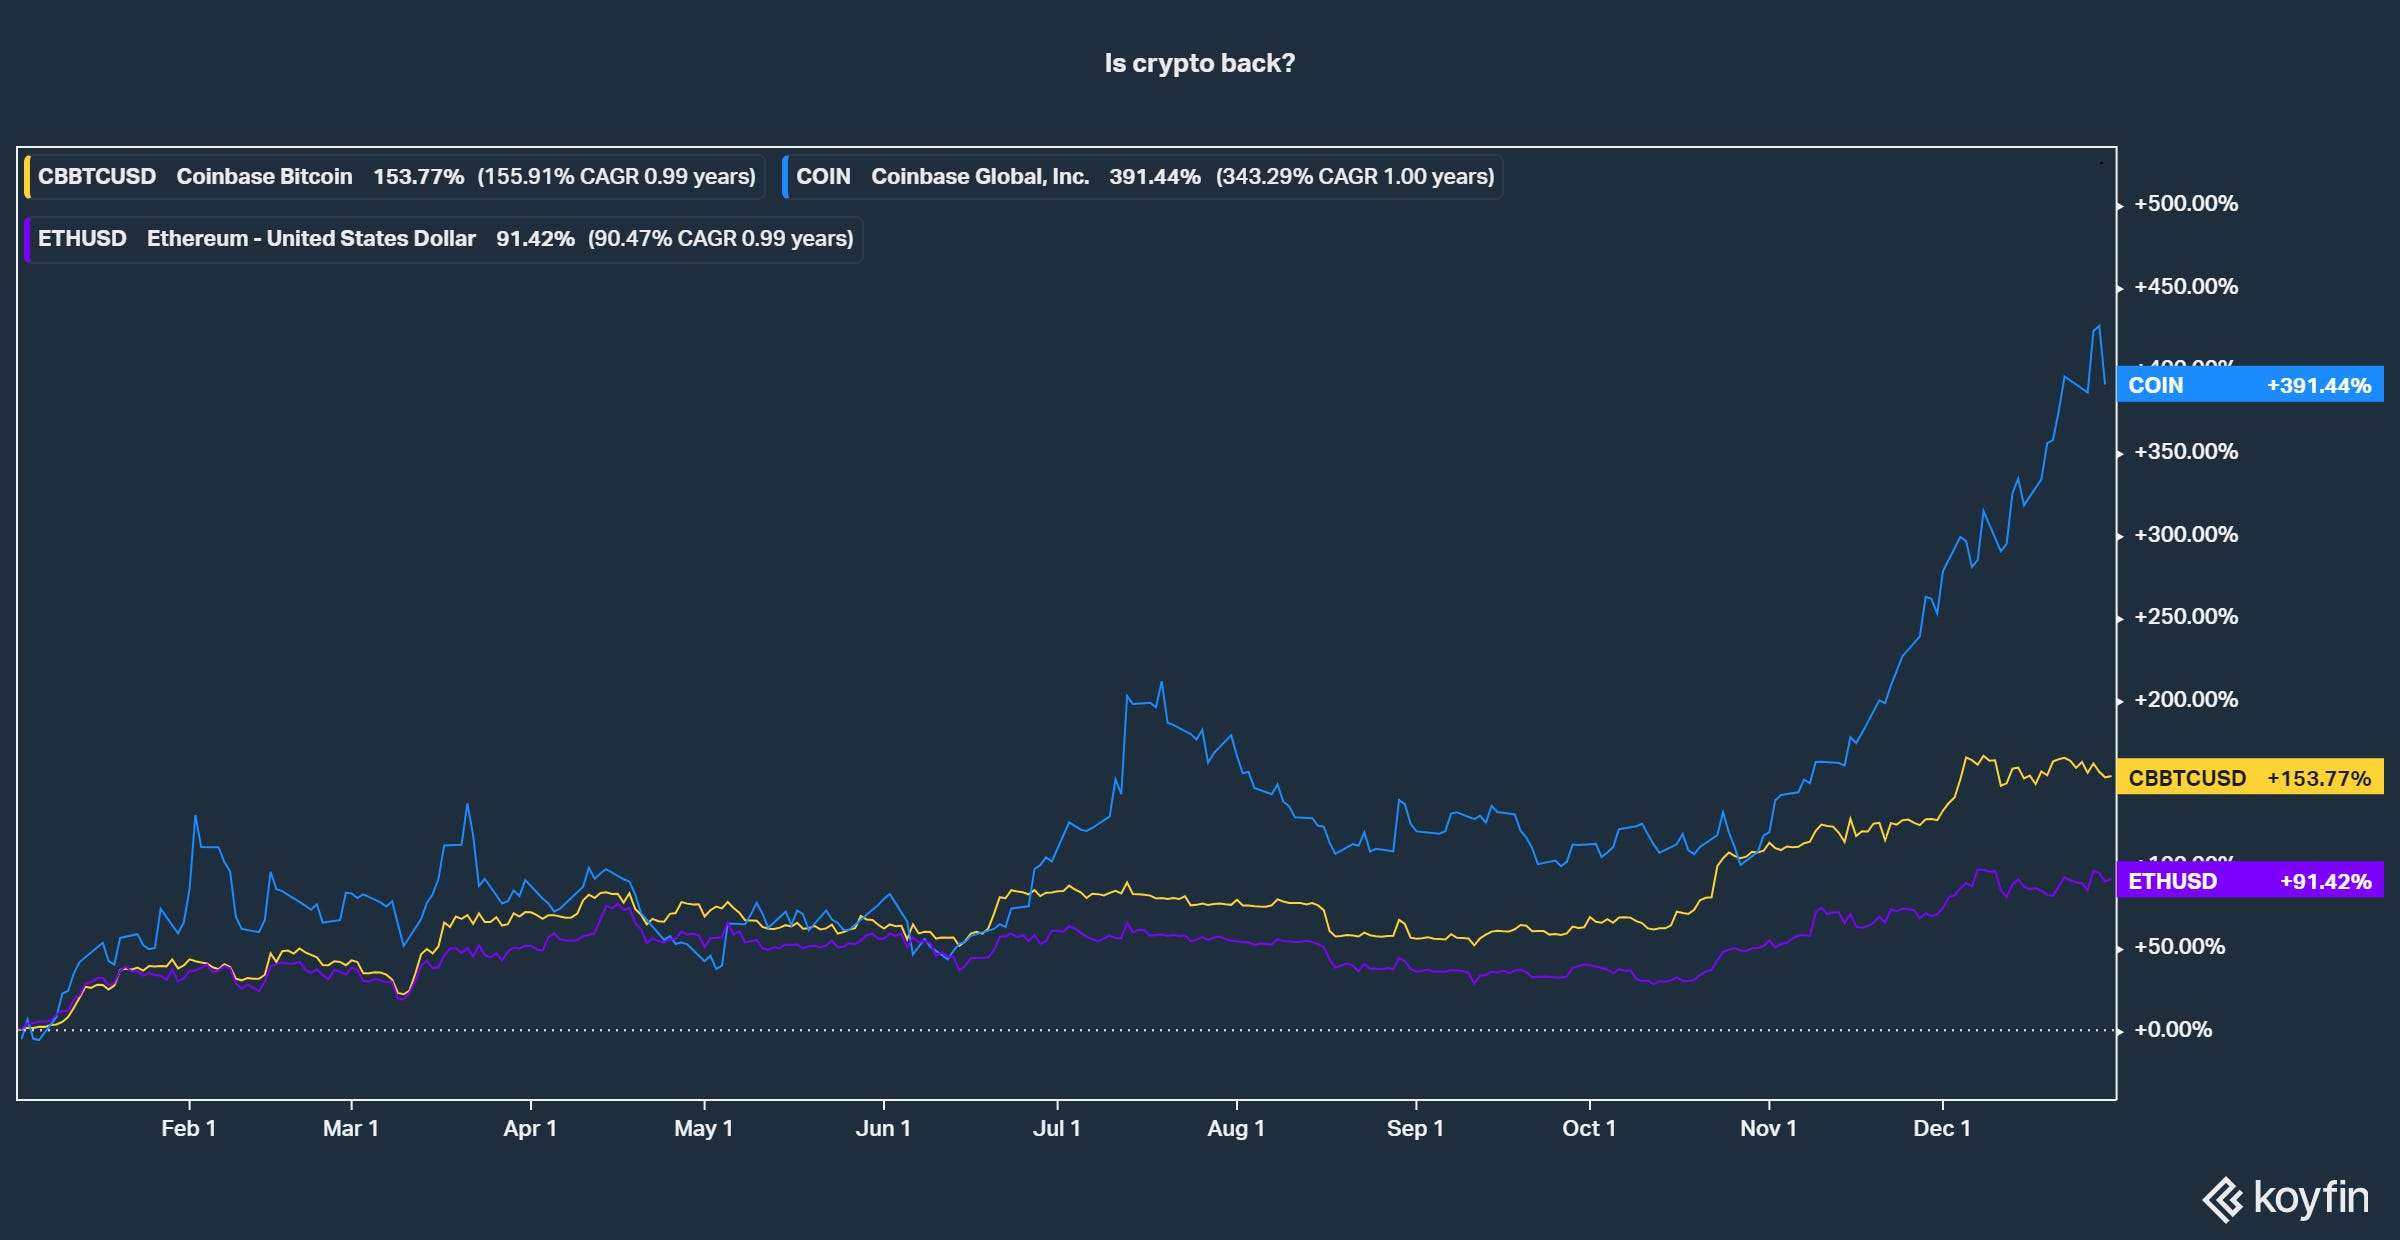Click the yellow CBBTCUSD color bar in legend
The height and width of the screenshot is (1240, 2400).
pos(27,177)
